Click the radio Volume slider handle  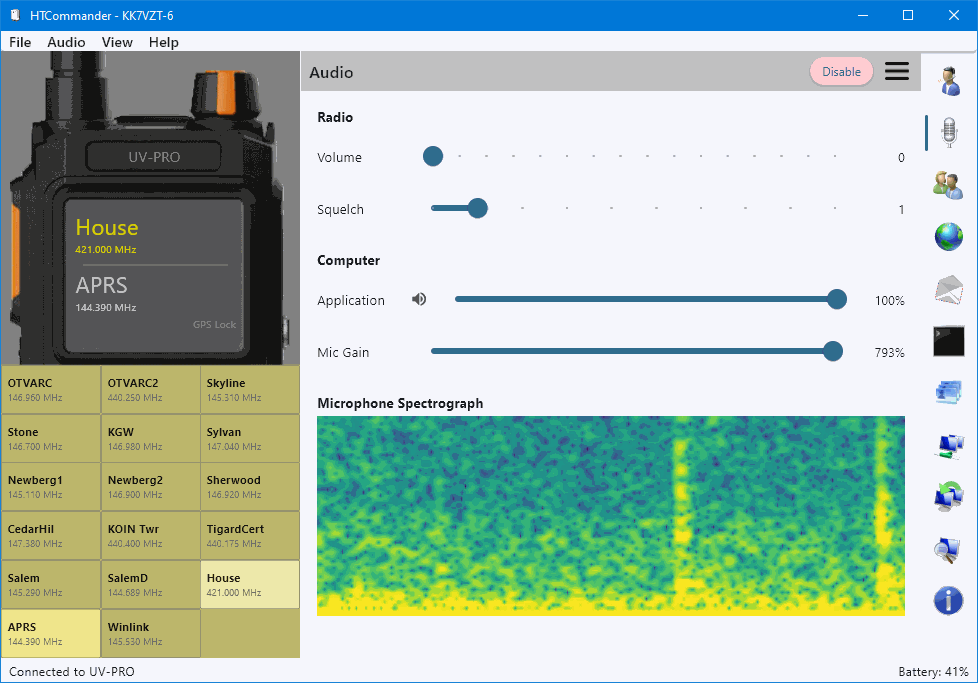click(433, 156)
